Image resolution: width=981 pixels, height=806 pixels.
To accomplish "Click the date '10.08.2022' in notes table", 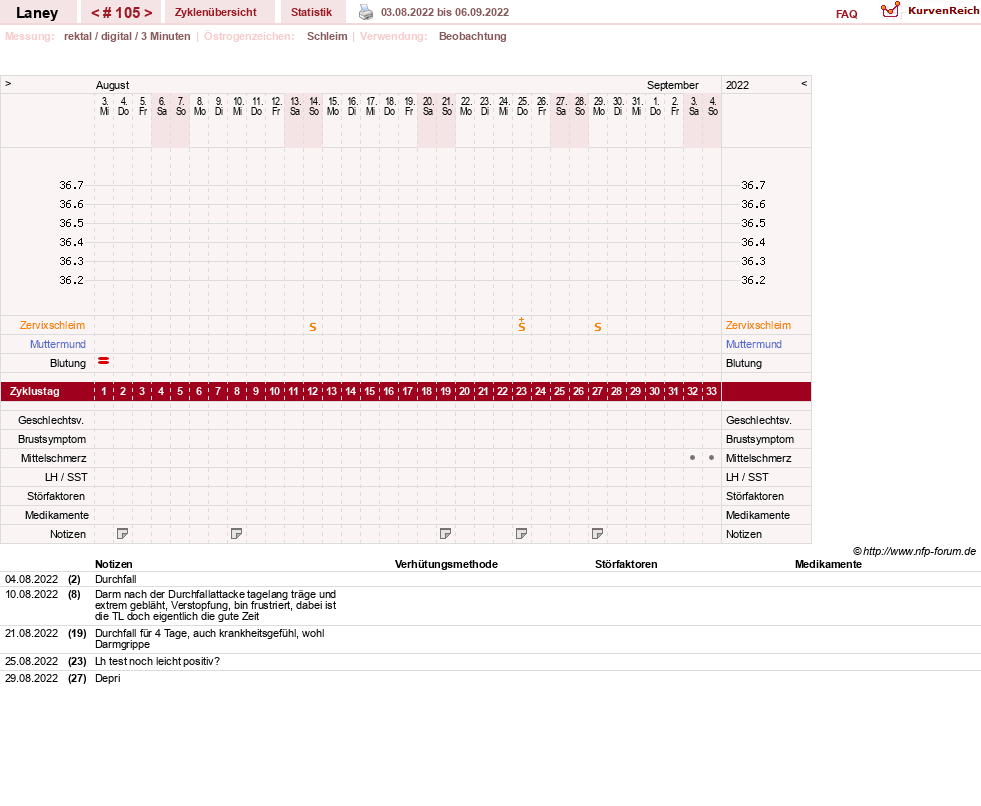I will pos(31,594).
